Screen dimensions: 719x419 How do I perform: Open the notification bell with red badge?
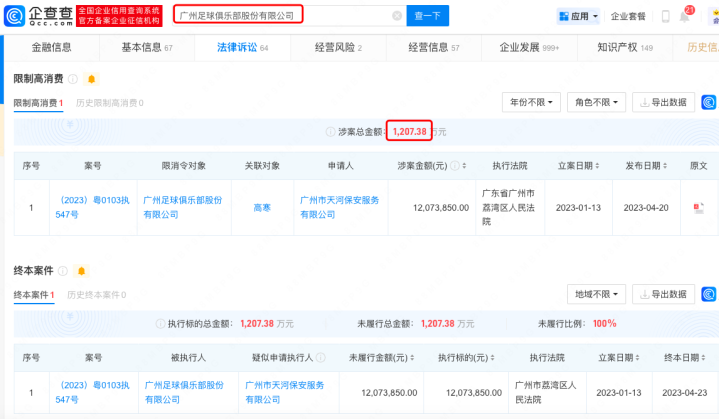pos(685,16)
